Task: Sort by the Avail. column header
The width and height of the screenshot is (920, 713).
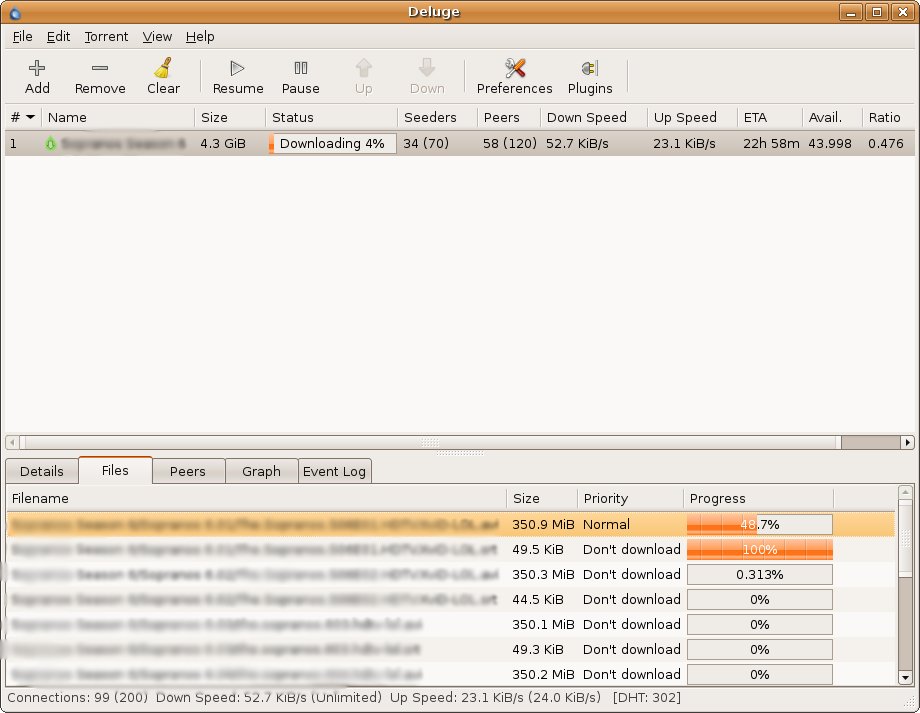Action: (x=832, y=117)
